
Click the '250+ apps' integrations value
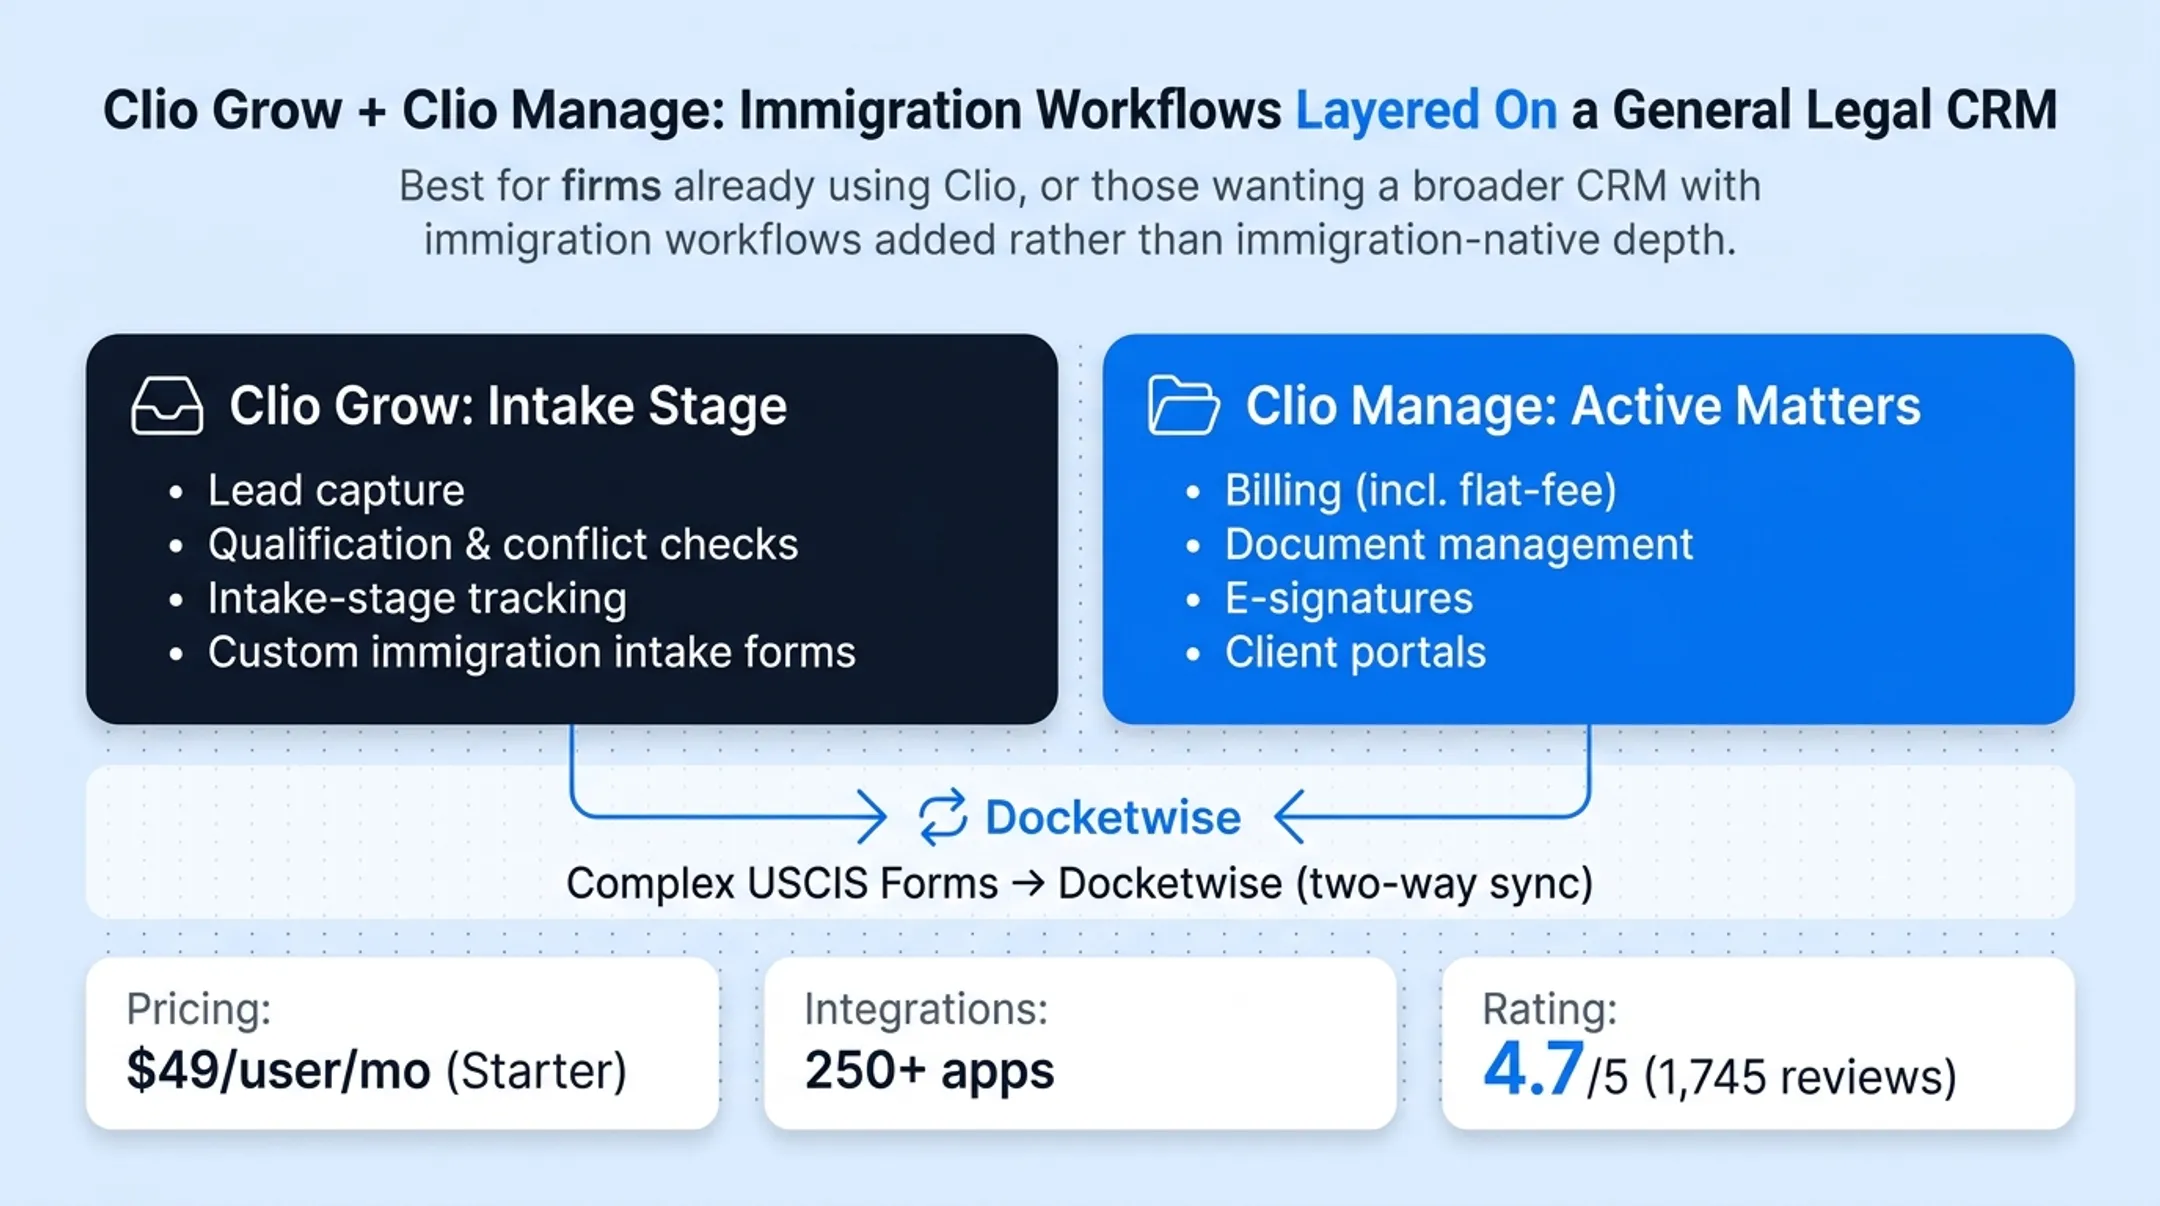point(929,1071)
